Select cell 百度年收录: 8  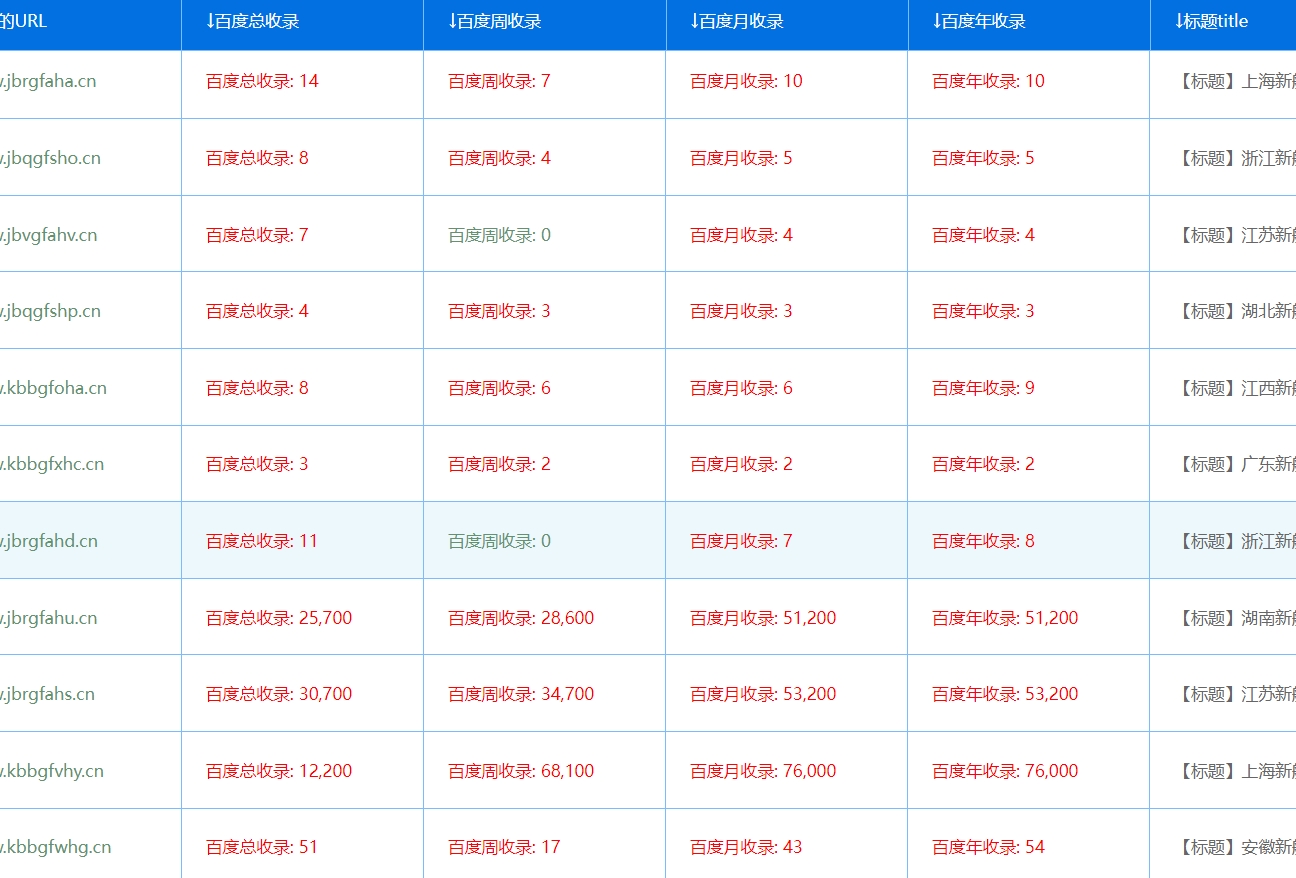(x=983, y=541)
